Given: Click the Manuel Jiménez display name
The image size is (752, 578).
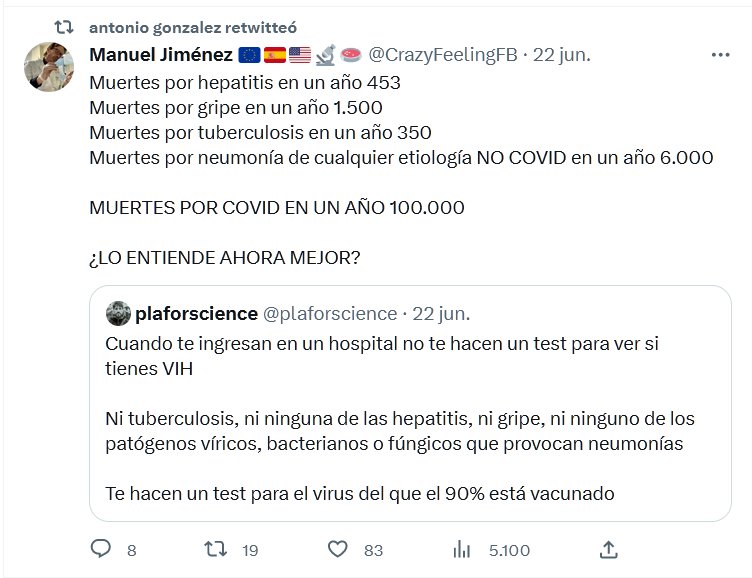Looking at the screenshot, I should [160, 55].
